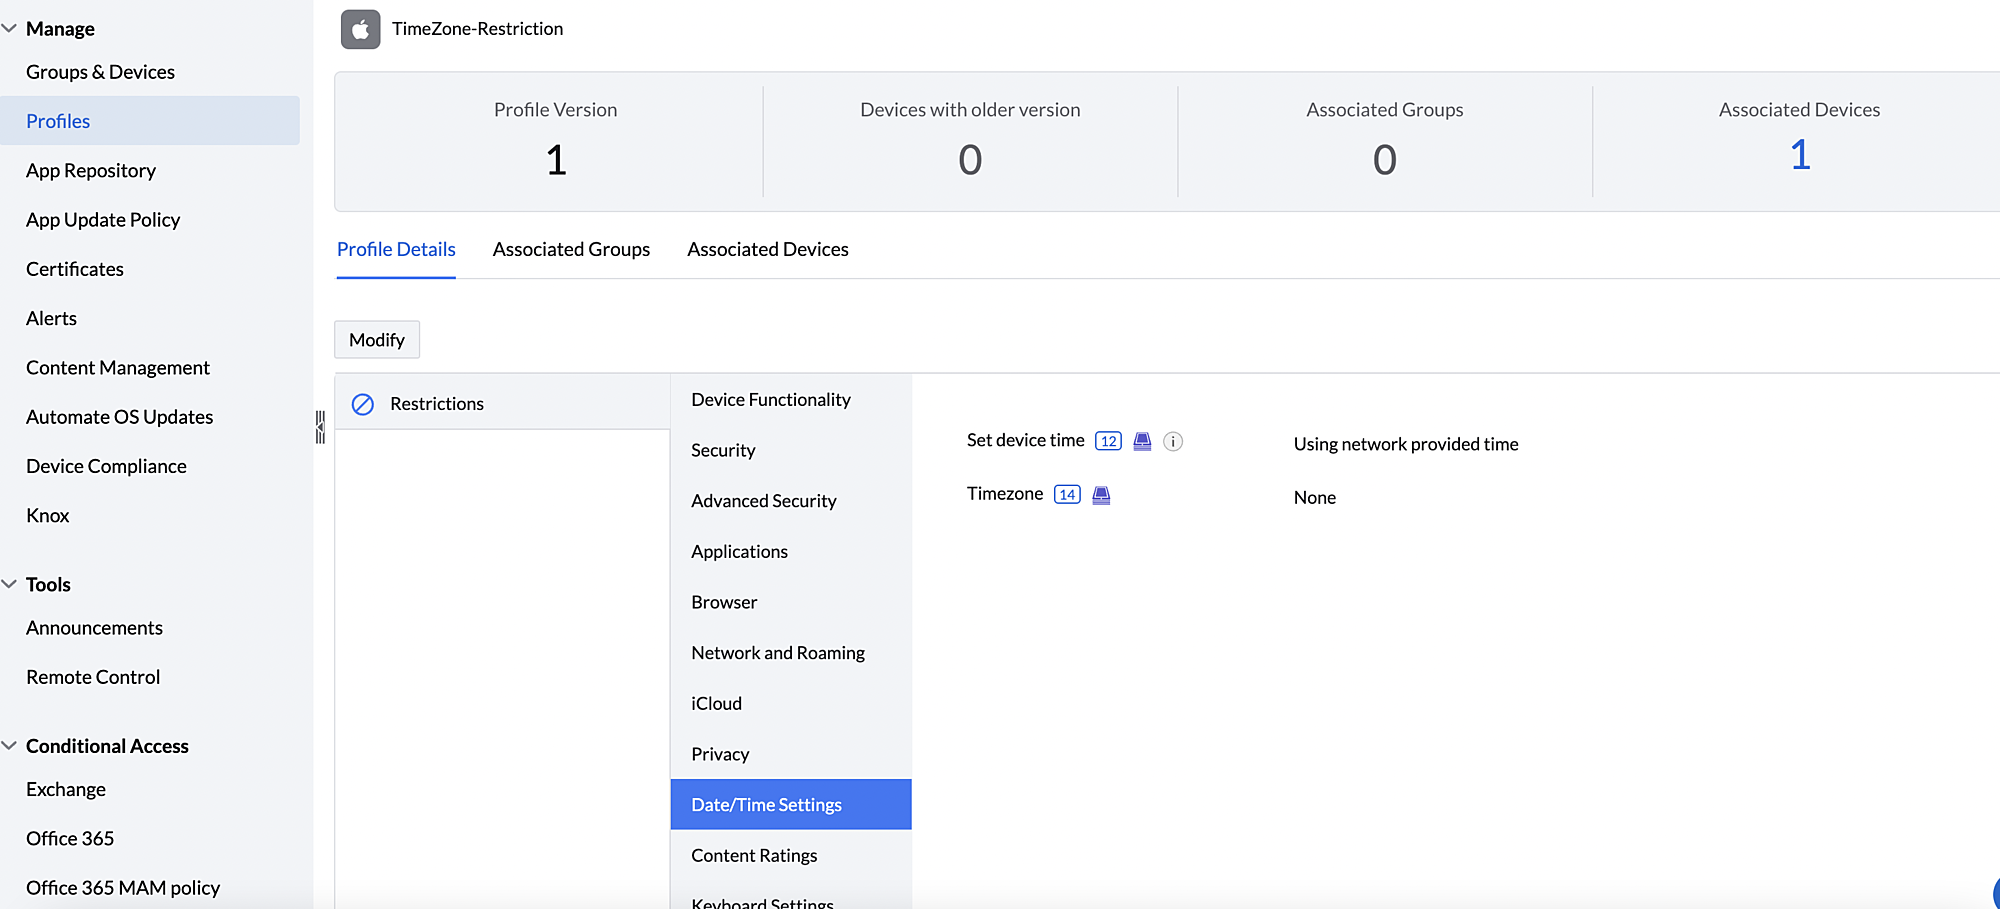Select Date/Time Settings category
The height and width of the screenshot is (909, 2000).
pyautogui.click(x=766, y=805)
